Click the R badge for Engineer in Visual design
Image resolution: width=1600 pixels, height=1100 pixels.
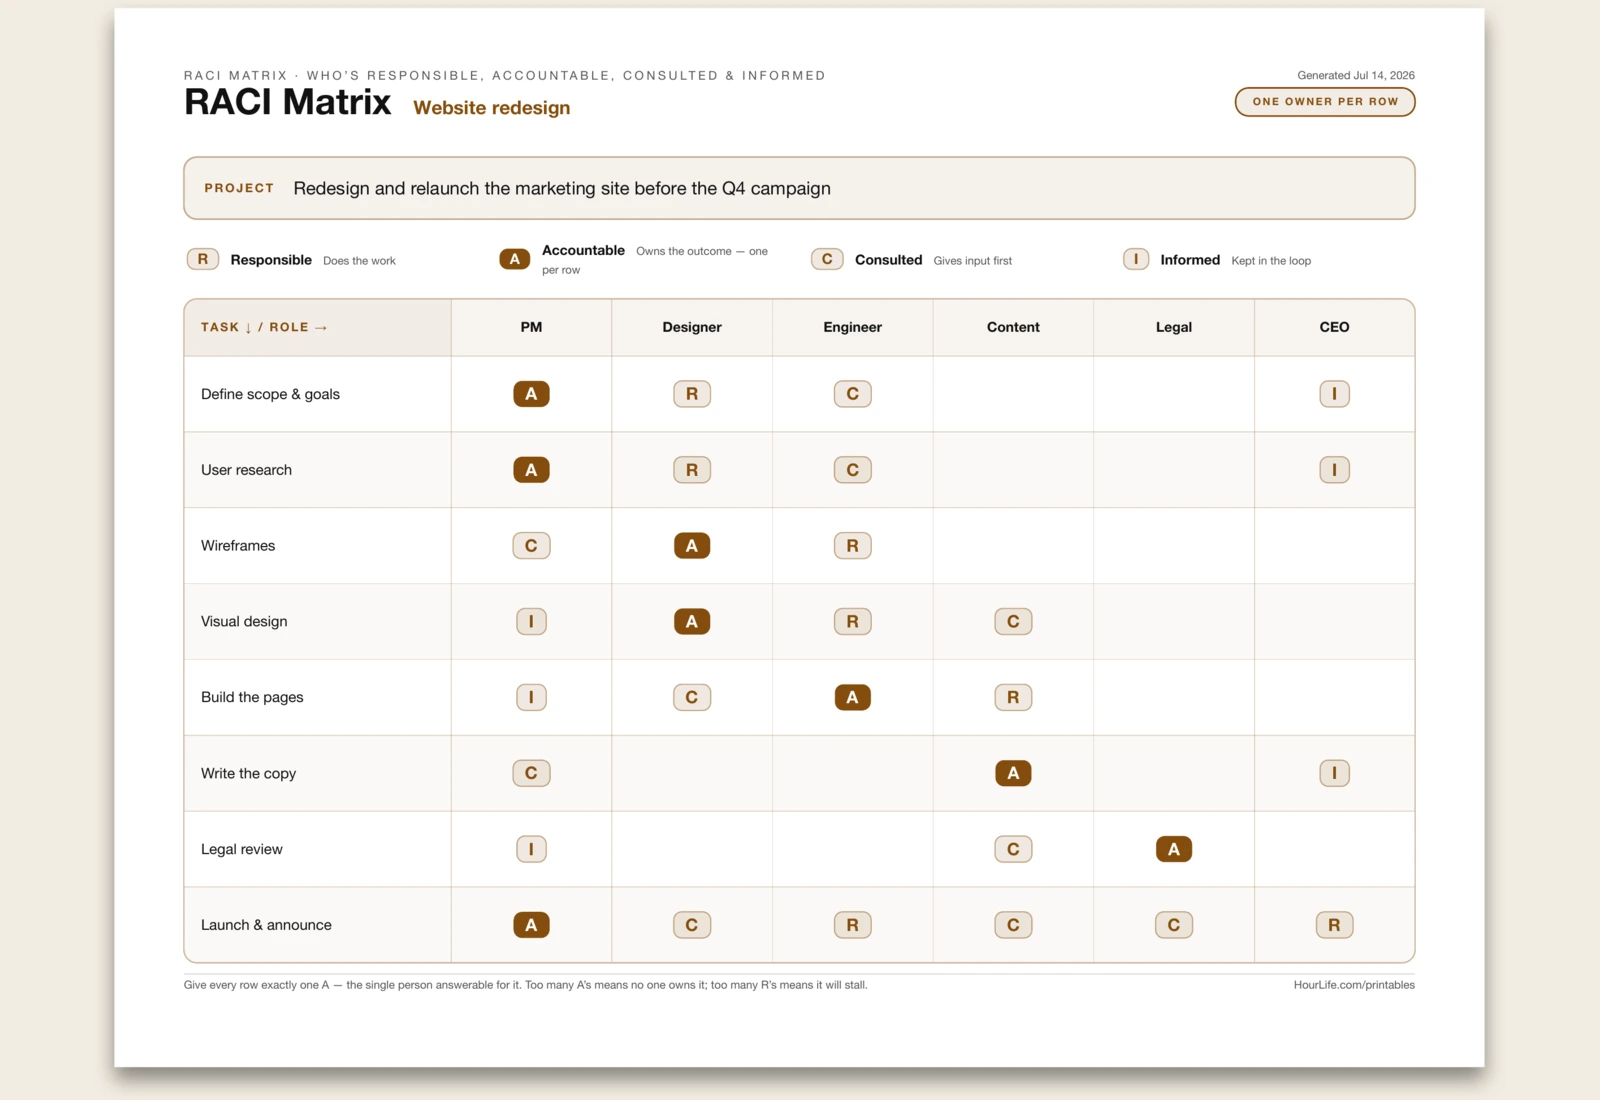pos(853,622)
